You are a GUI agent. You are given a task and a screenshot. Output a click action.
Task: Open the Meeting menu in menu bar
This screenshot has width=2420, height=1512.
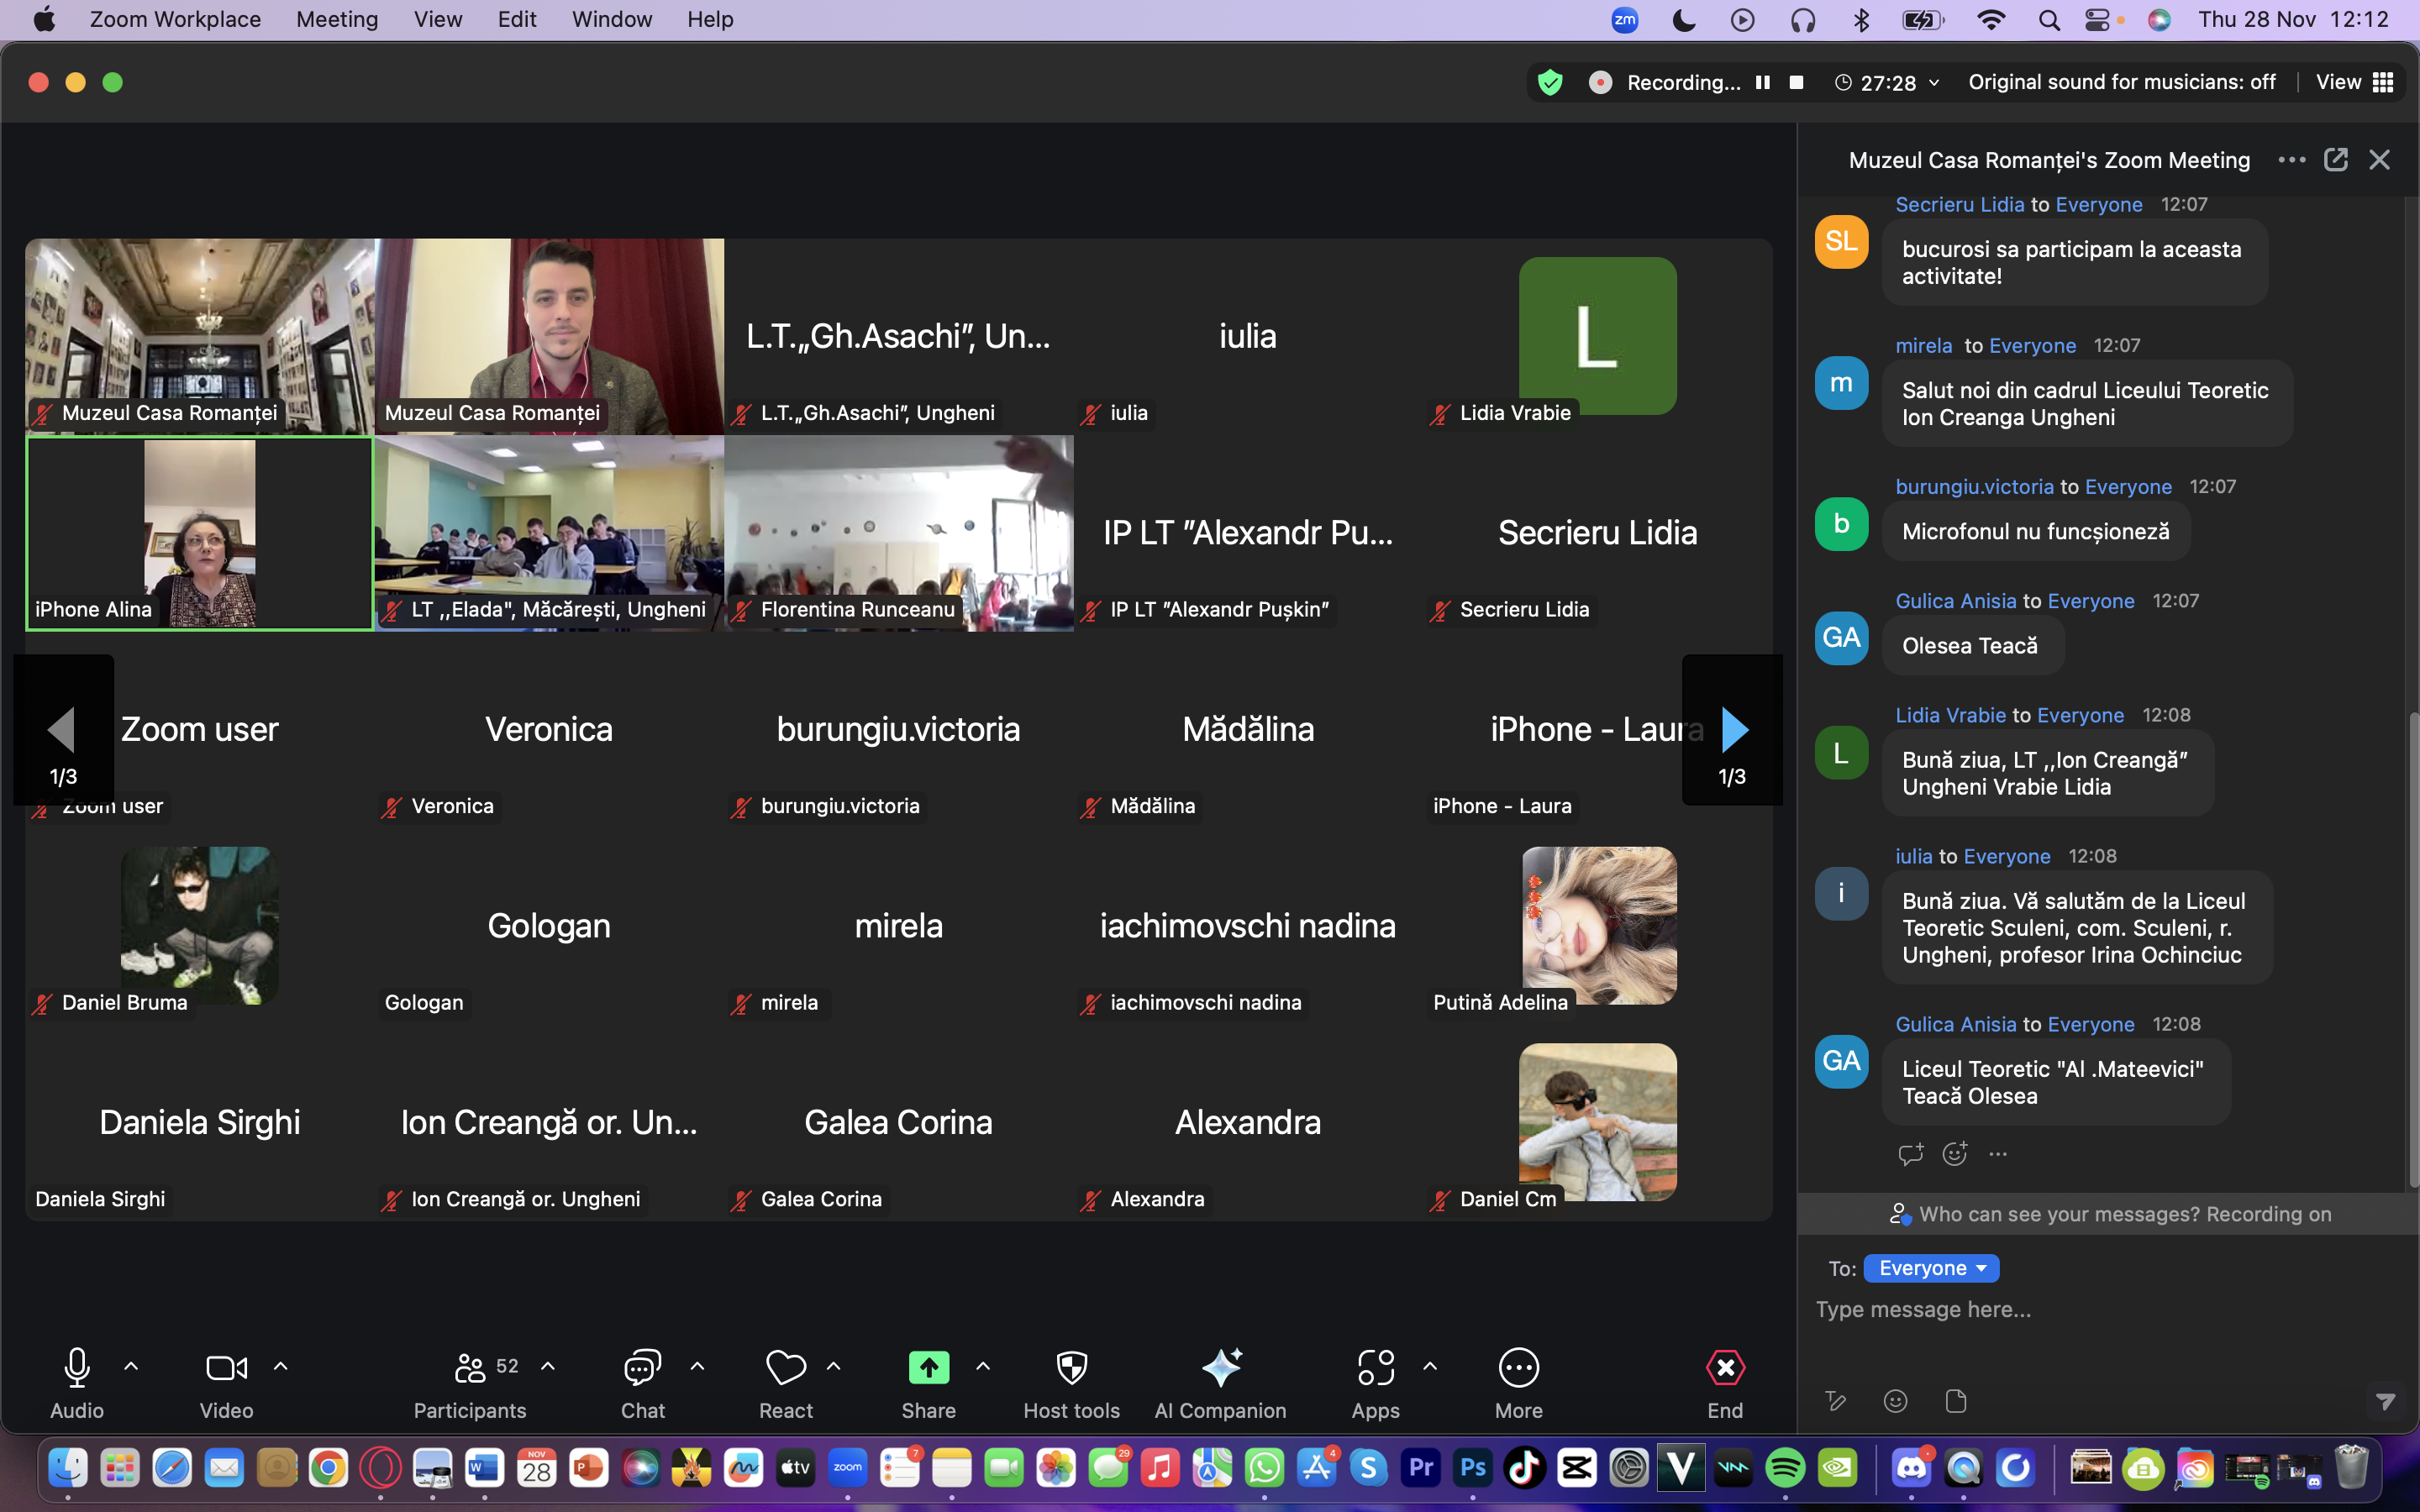(x=337, y=19)
